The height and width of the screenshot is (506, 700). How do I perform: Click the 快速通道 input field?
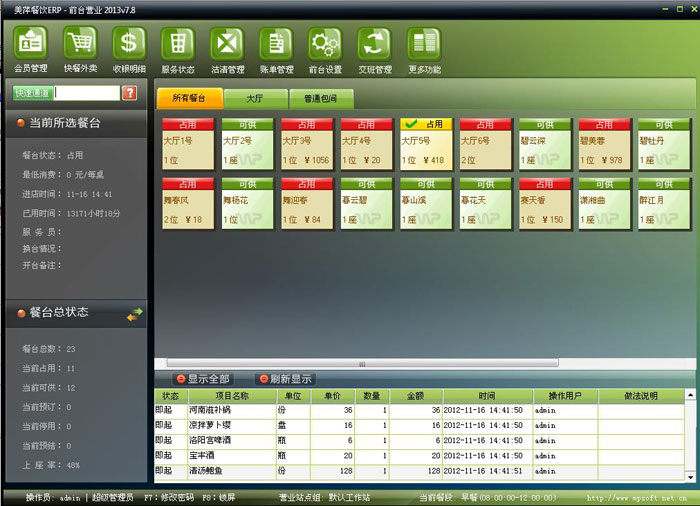click(87, 93)
